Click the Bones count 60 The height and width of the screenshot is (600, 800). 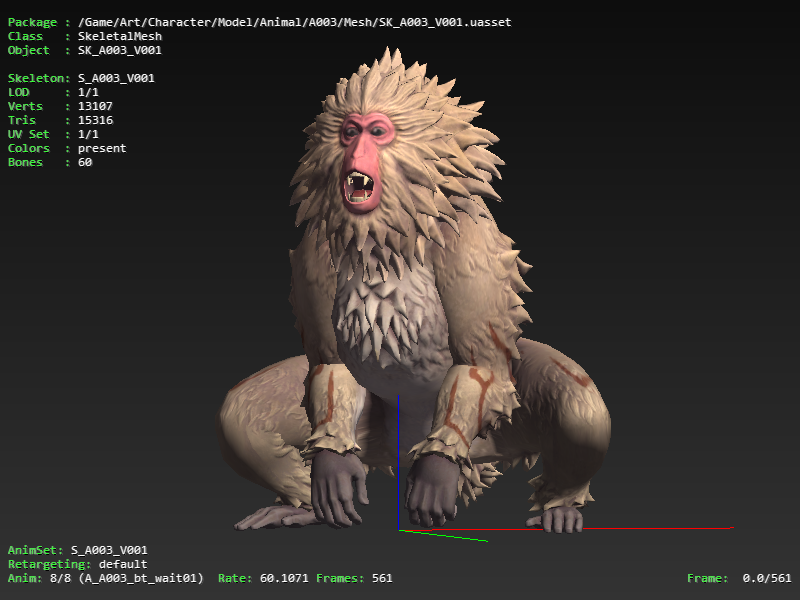click(x=85, y=162)
